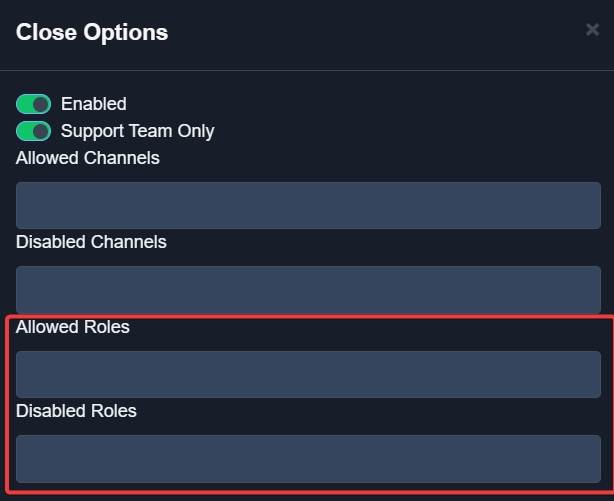Select the box under Allowed Roles

pos(308,374)
